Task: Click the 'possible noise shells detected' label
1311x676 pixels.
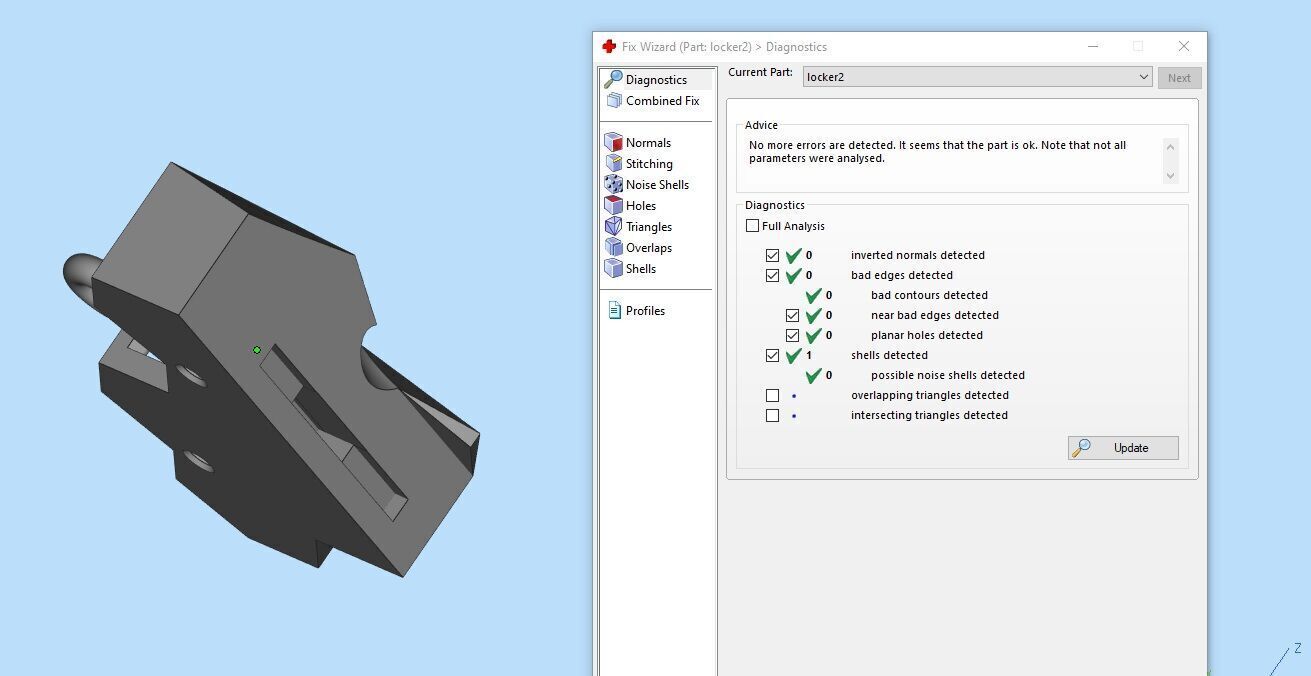Action: (x=948, y=375)
